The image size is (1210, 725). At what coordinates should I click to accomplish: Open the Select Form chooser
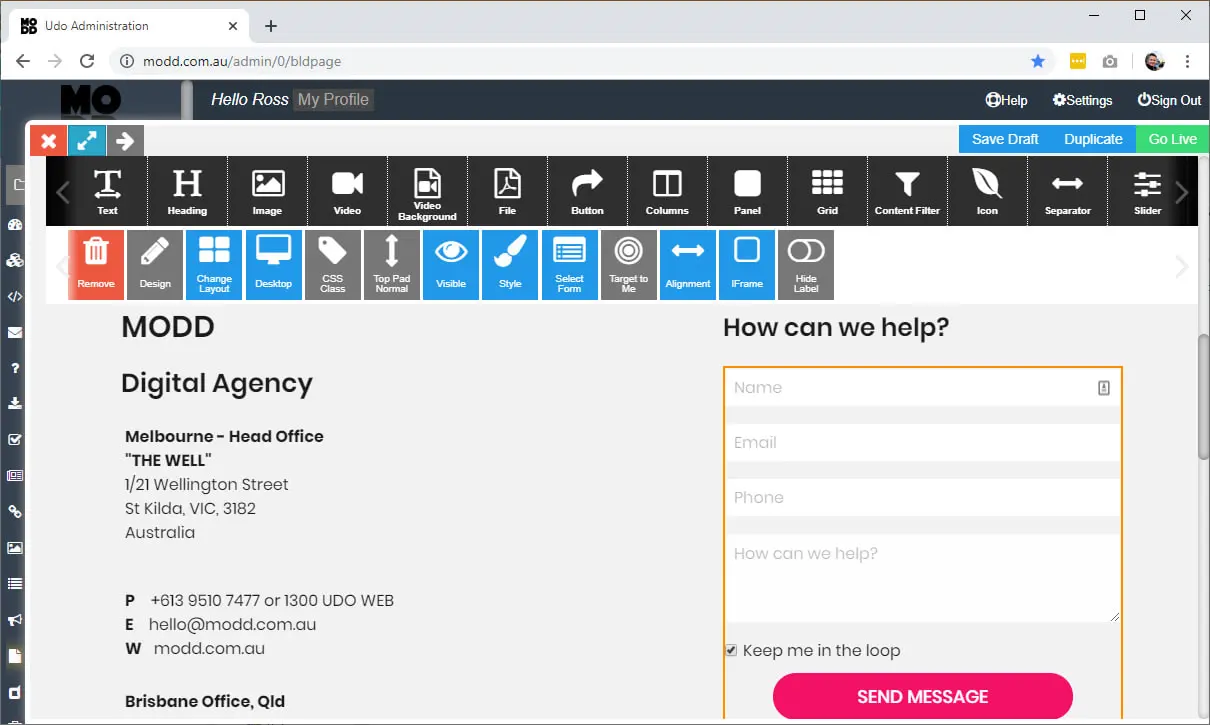tap(569, 264)
